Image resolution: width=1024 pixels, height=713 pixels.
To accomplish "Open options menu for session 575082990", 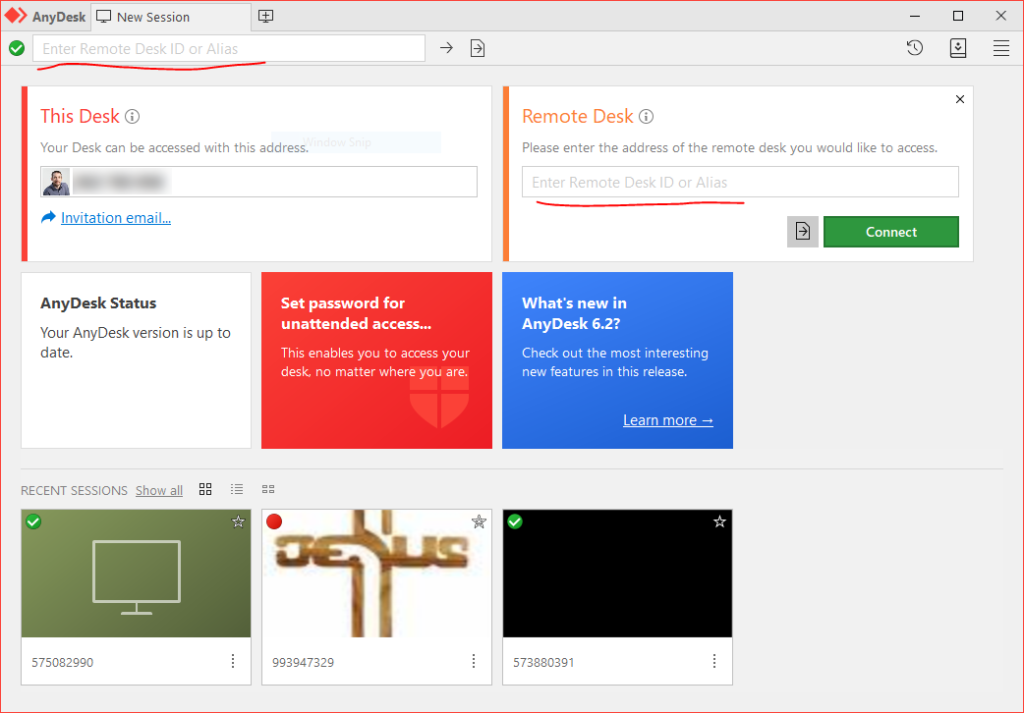I will point(233,661).
